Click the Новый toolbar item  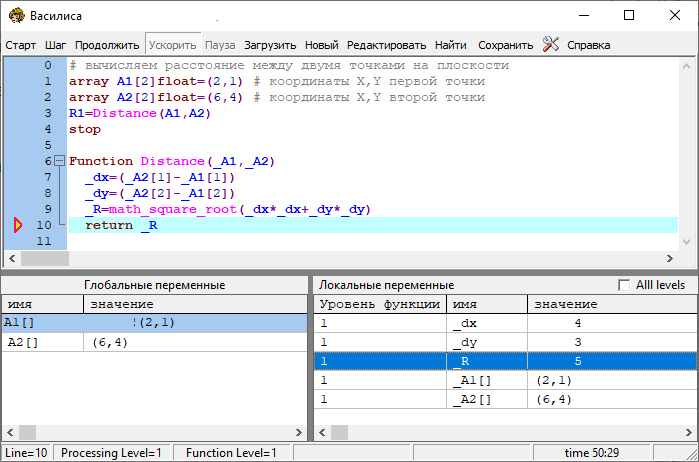321,45
